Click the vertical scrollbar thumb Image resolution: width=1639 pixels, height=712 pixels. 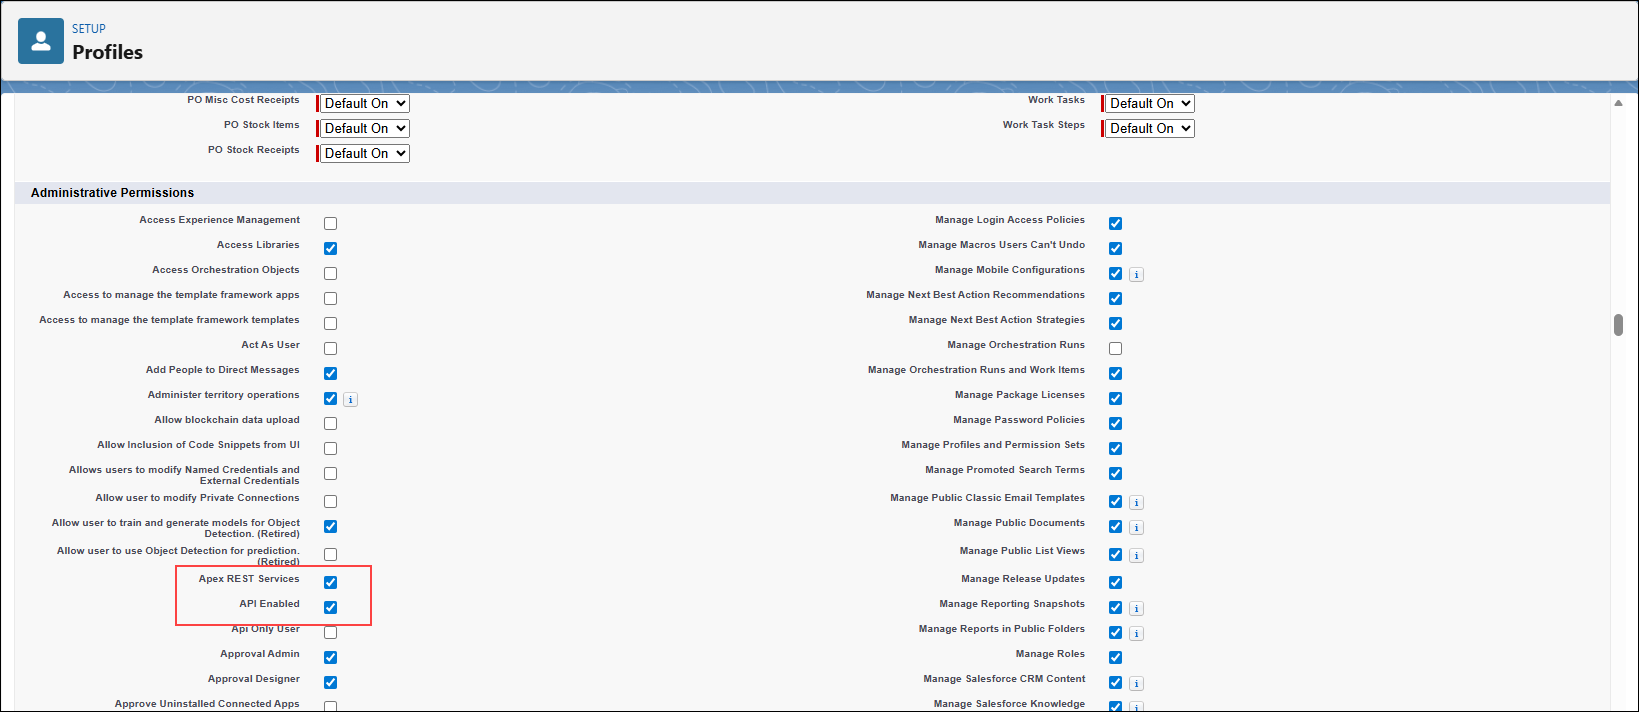coord(1618,325)
